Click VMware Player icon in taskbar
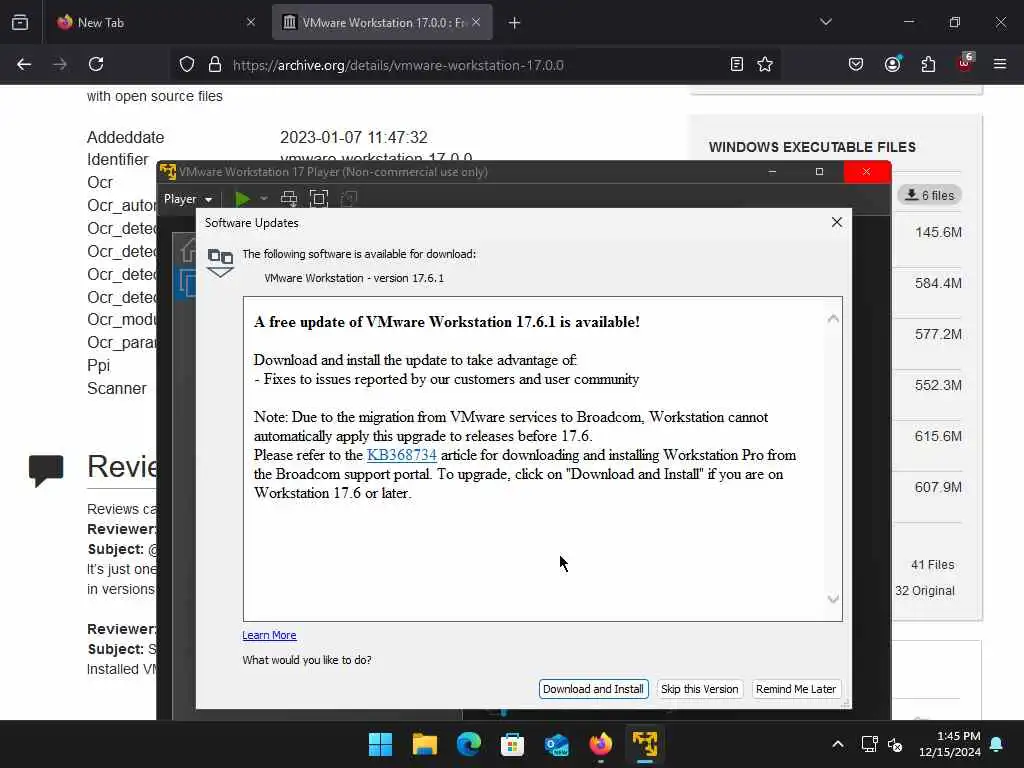This screenshot has height=768, width=1024. [645, 744]
